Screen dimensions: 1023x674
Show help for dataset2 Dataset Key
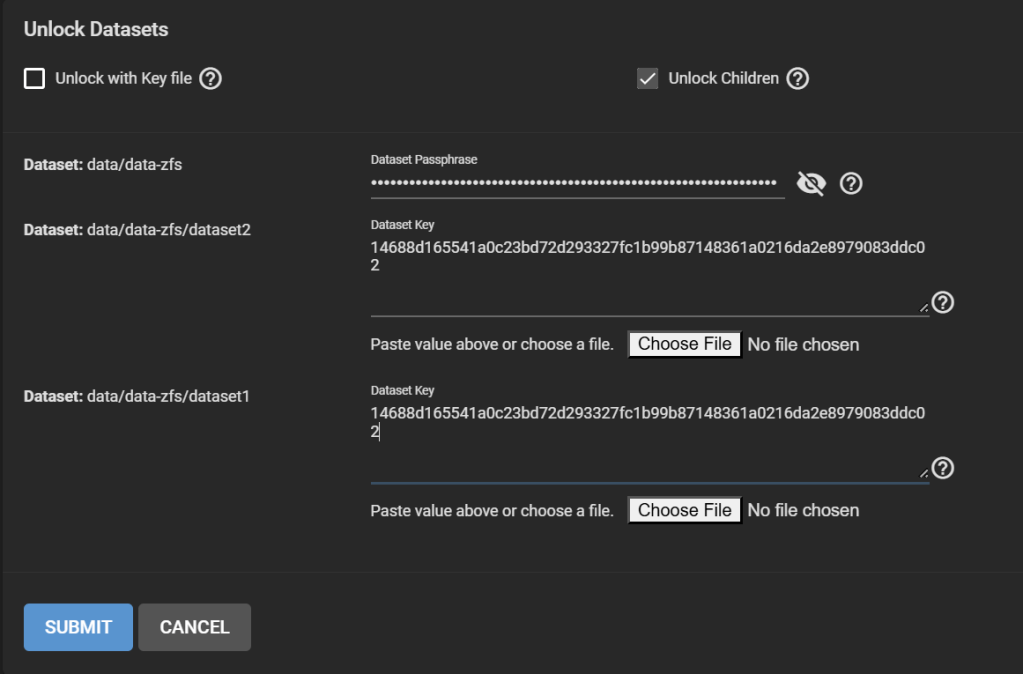pos(942,302)
